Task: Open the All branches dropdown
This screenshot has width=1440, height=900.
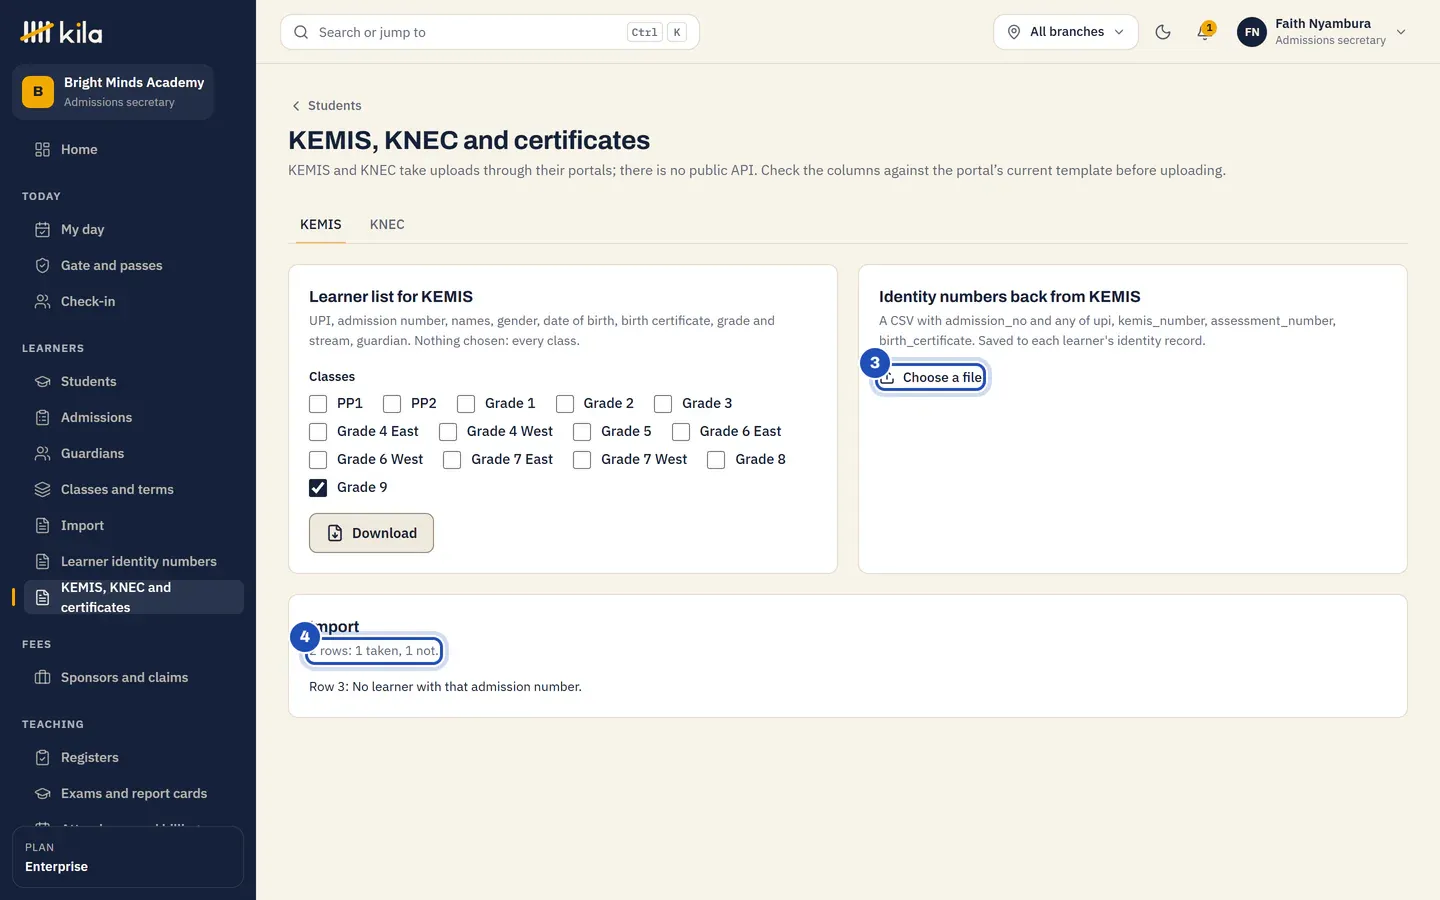Action: (1066, 32)
